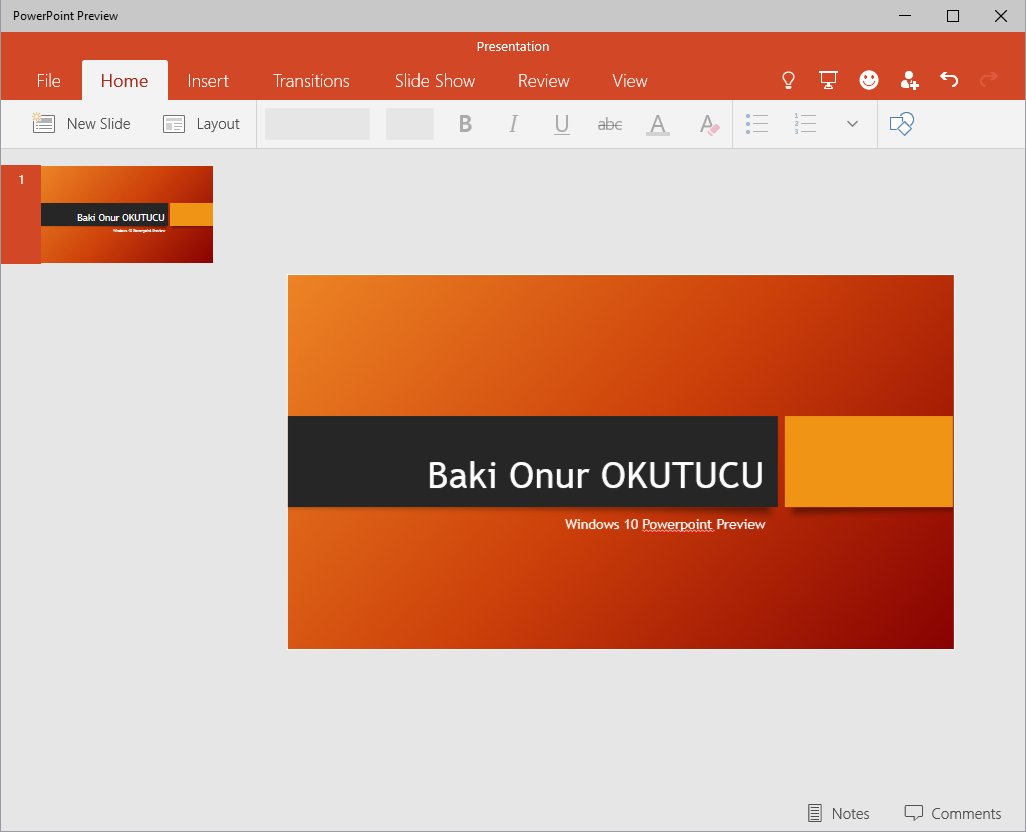Image resolution: width=1026 pixels, height=832 pixels.
Task: Click the Bold formatting icon
Action: 465,124
